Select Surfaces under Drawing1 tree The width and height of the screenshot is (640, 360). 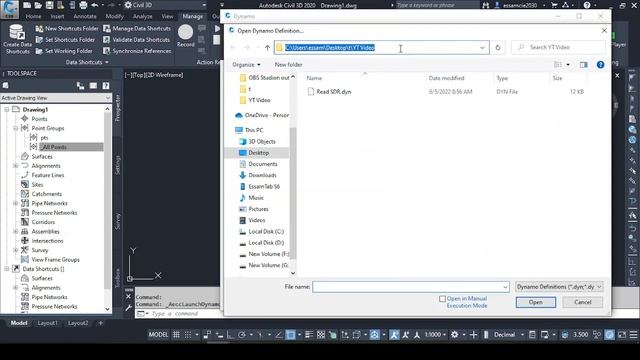click(42, 156)
